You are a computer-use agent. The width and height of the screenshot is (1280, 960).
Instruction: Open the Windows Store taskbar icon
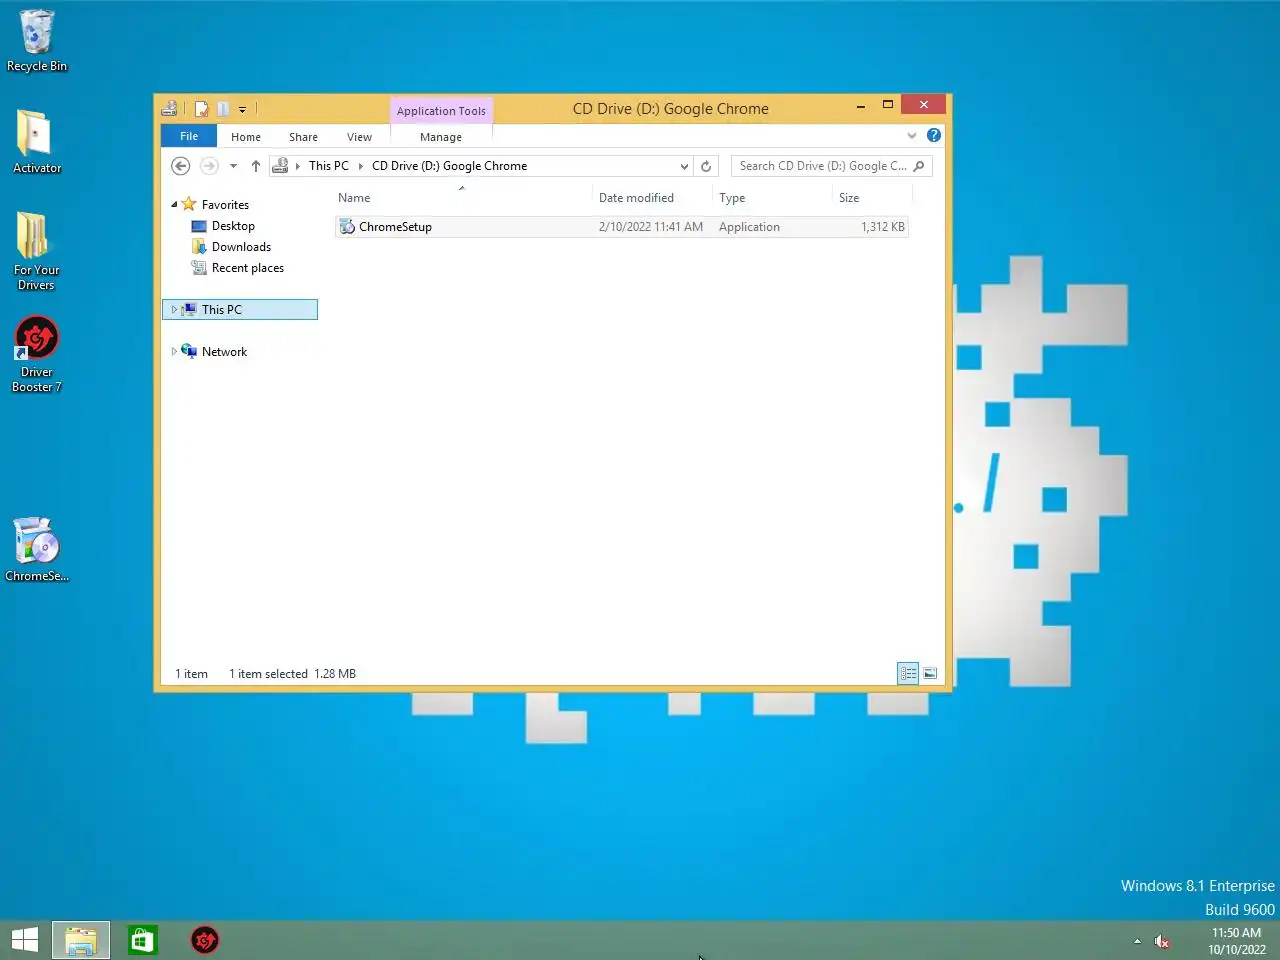pyautogui.click(x=143, y=940)
